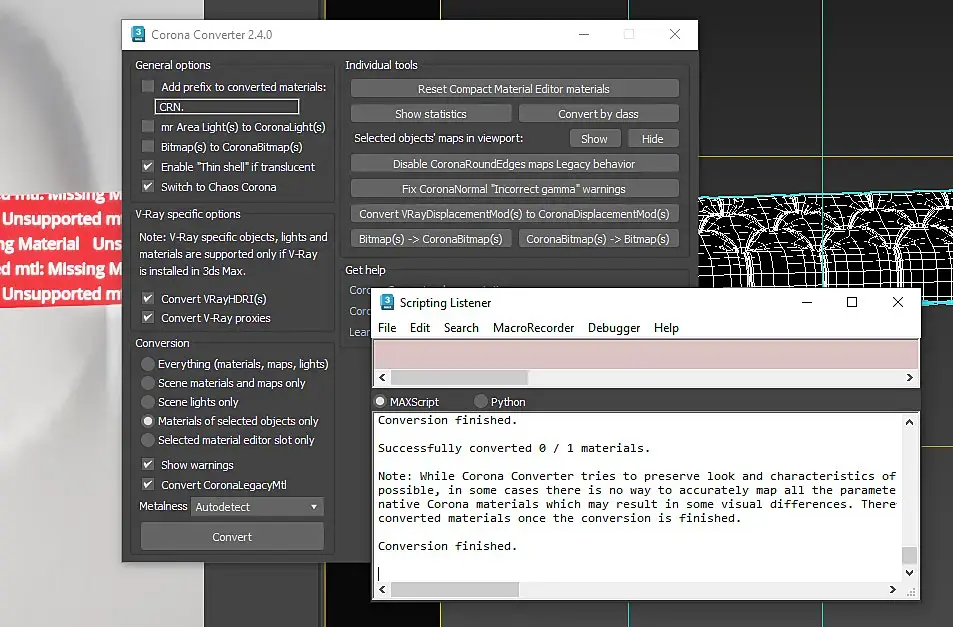Maximize the Scripting Listener window
953x627 pixels.
[852, 302]
